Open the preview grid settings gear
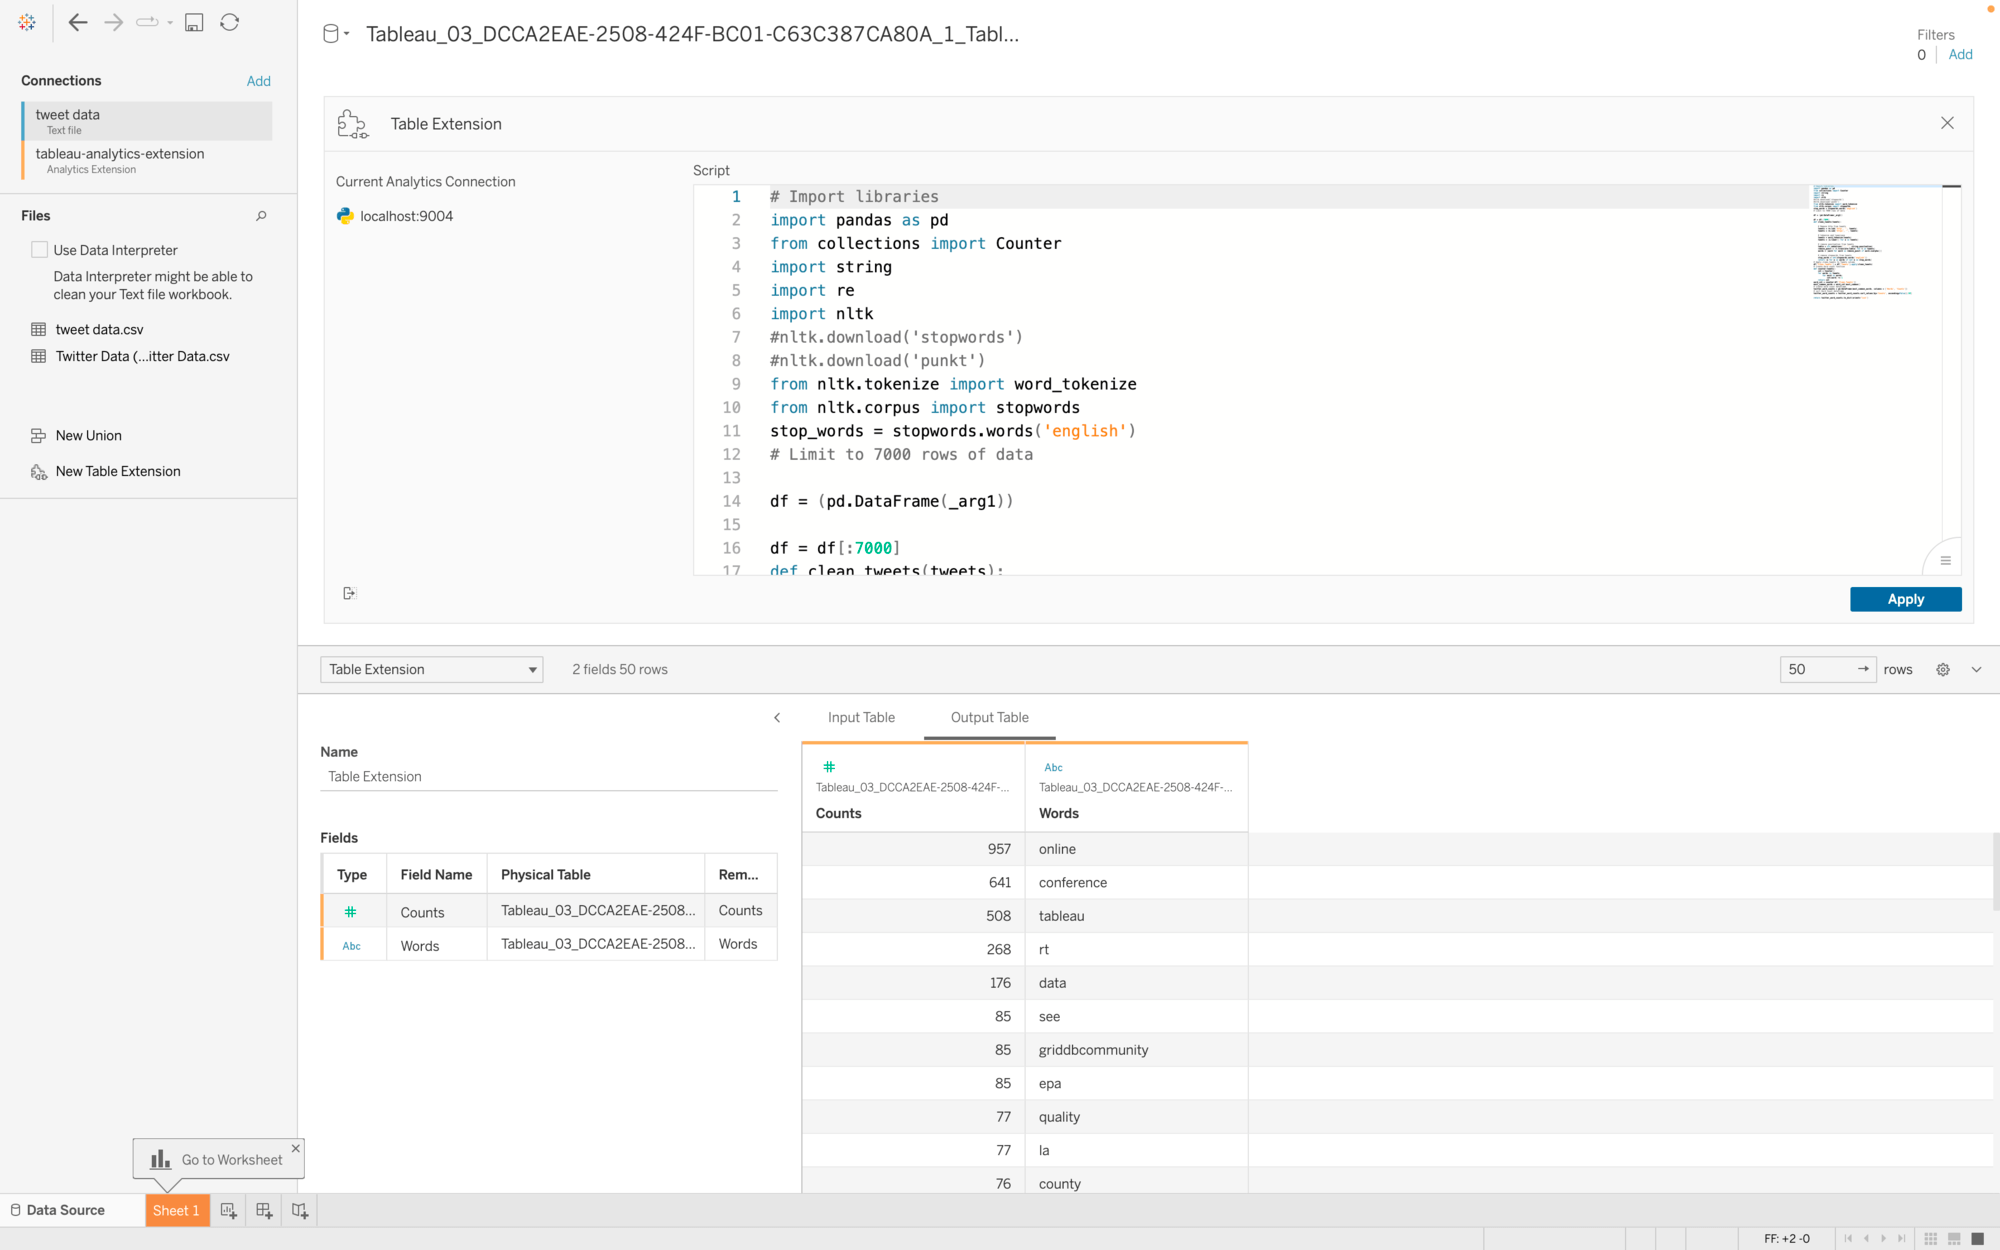 (1942, 670)
